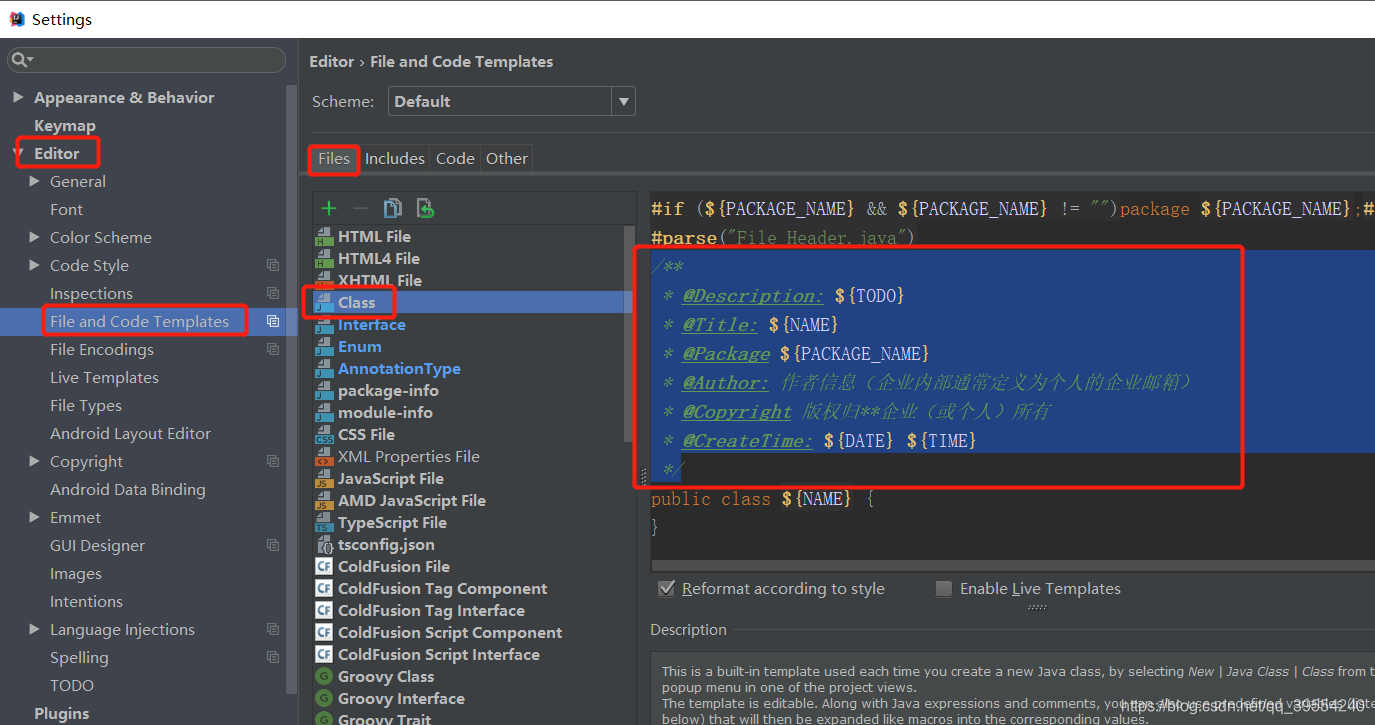The width and height of the screenshot is (1375, 725).
Task: Click the HTML File template icon
Action: 324,237
